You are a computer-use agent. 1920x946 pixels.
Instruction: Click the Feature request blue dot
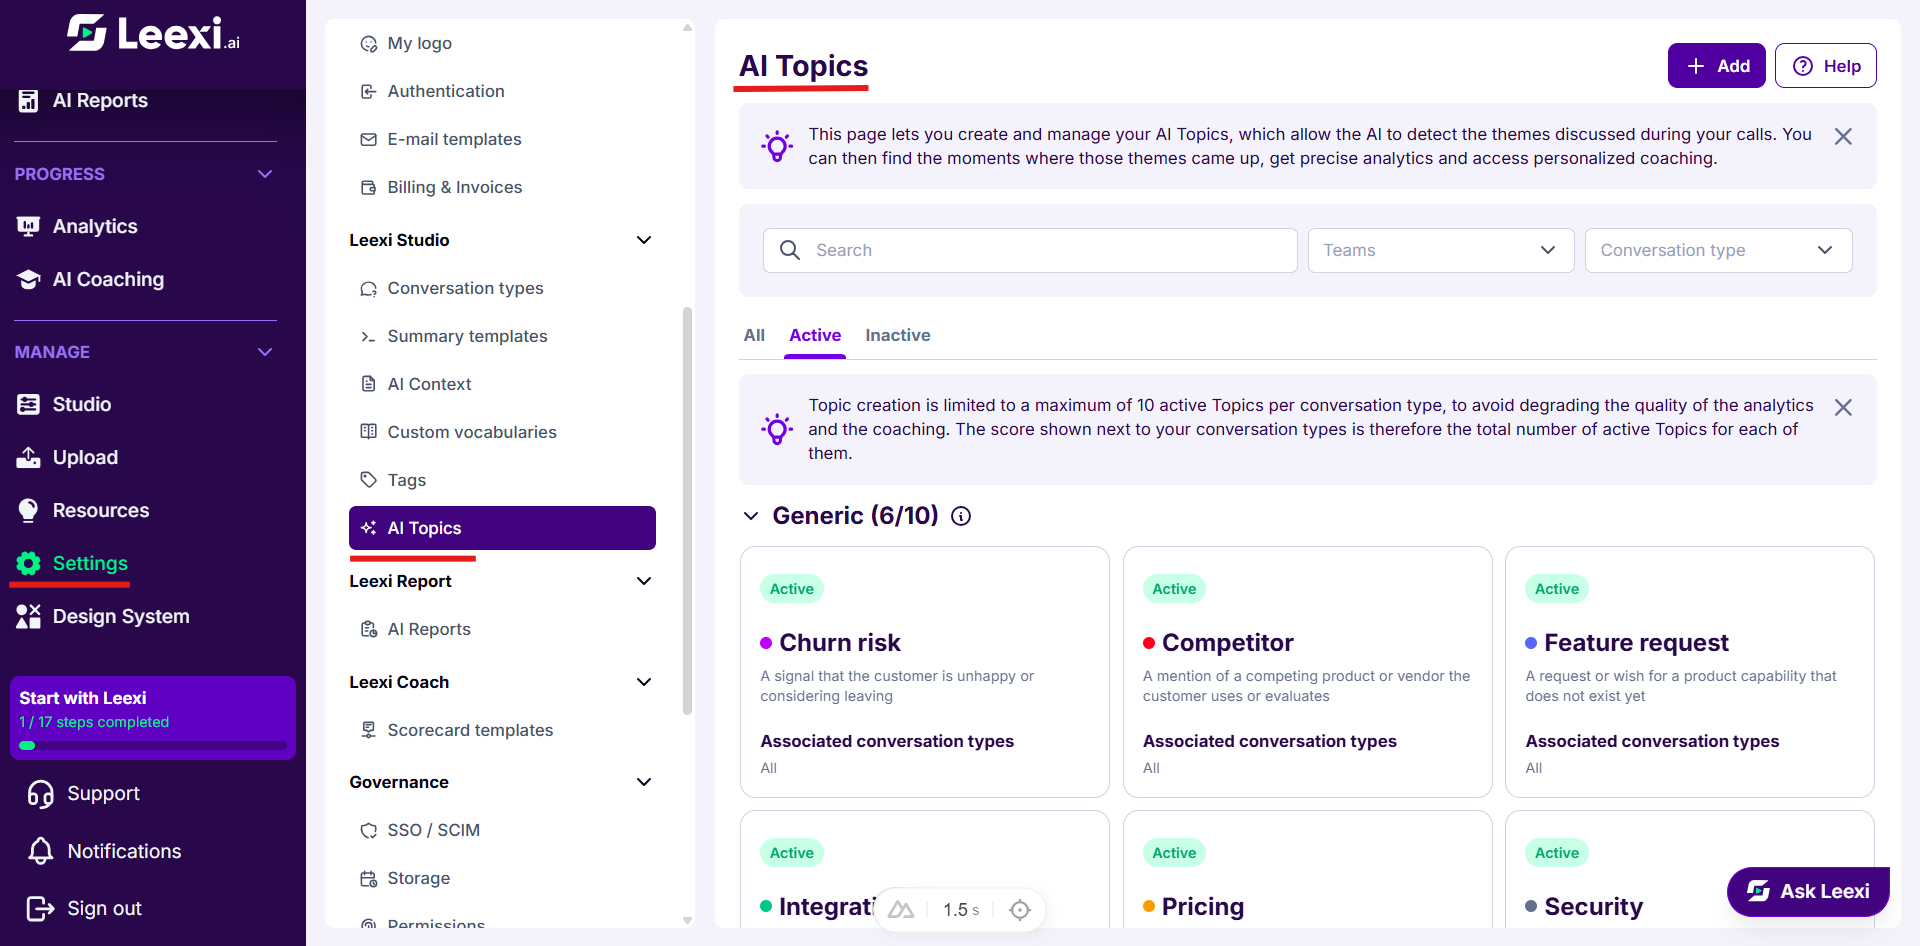coord(1531,643)
